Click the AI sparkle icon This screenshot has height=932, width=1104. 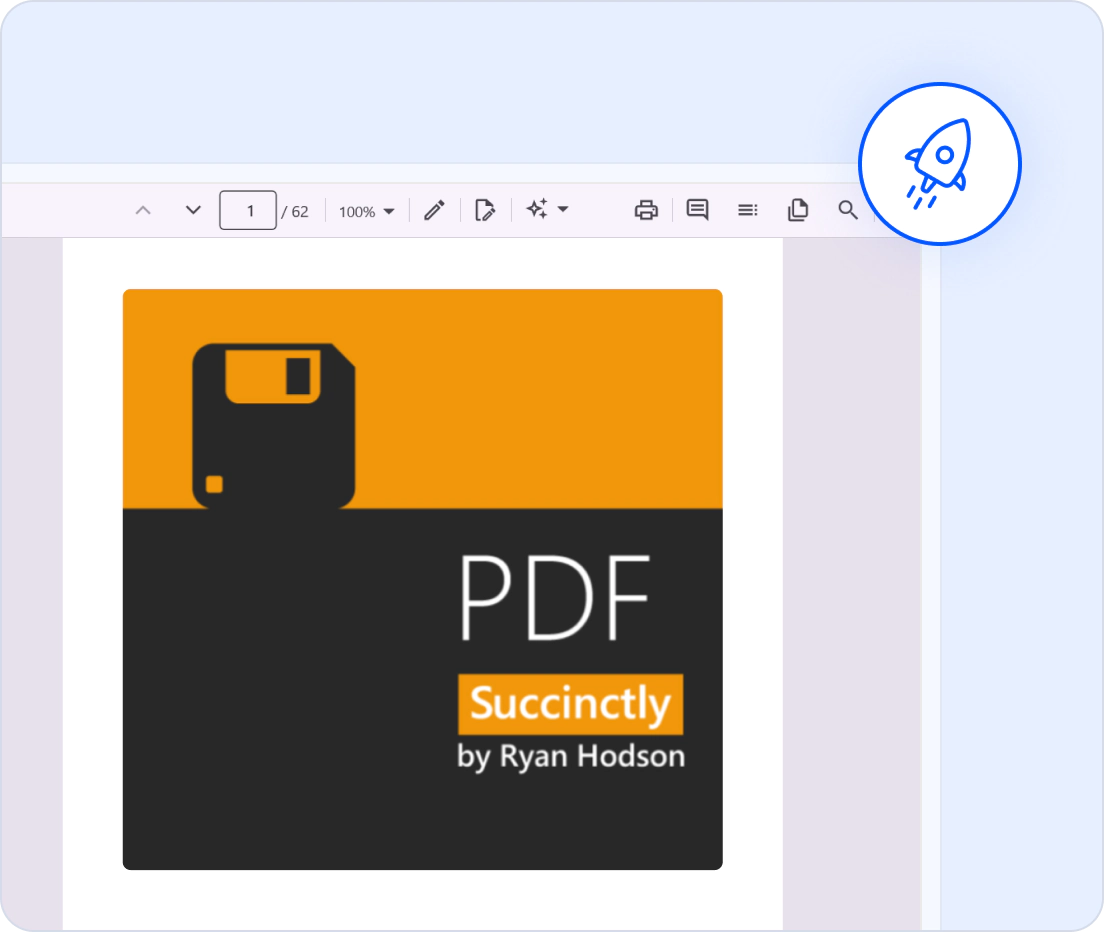click(x=537, y=209)
